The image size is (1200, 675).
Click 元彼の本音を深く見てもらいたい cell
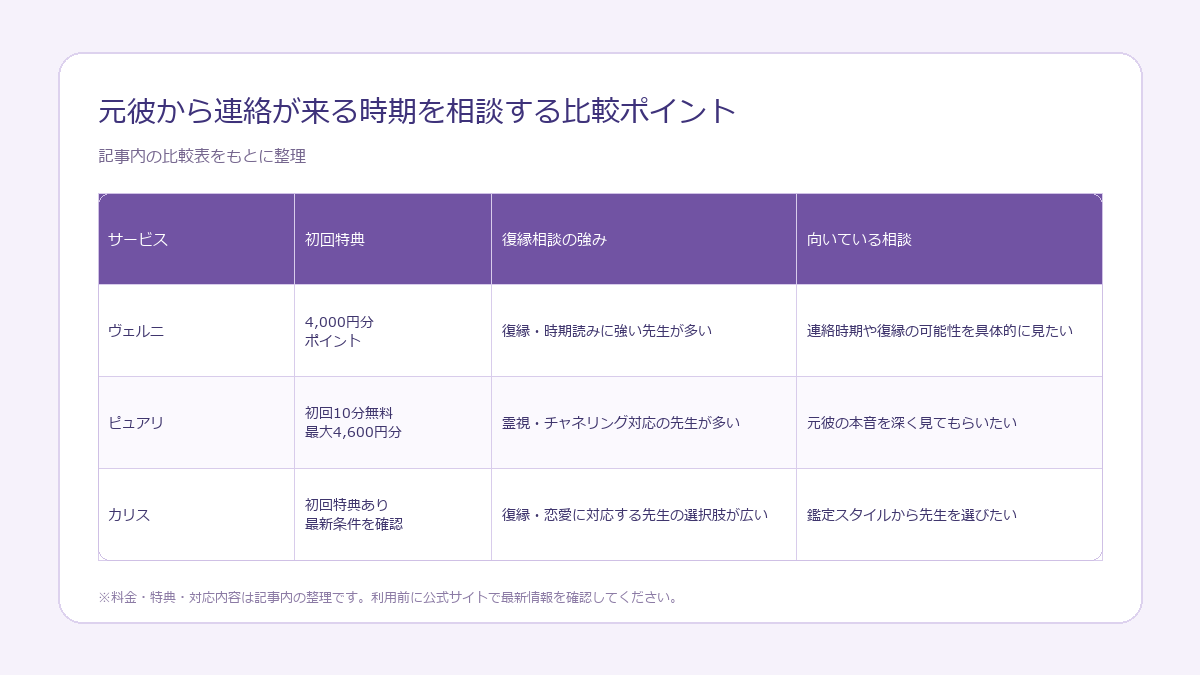point(949,423)
